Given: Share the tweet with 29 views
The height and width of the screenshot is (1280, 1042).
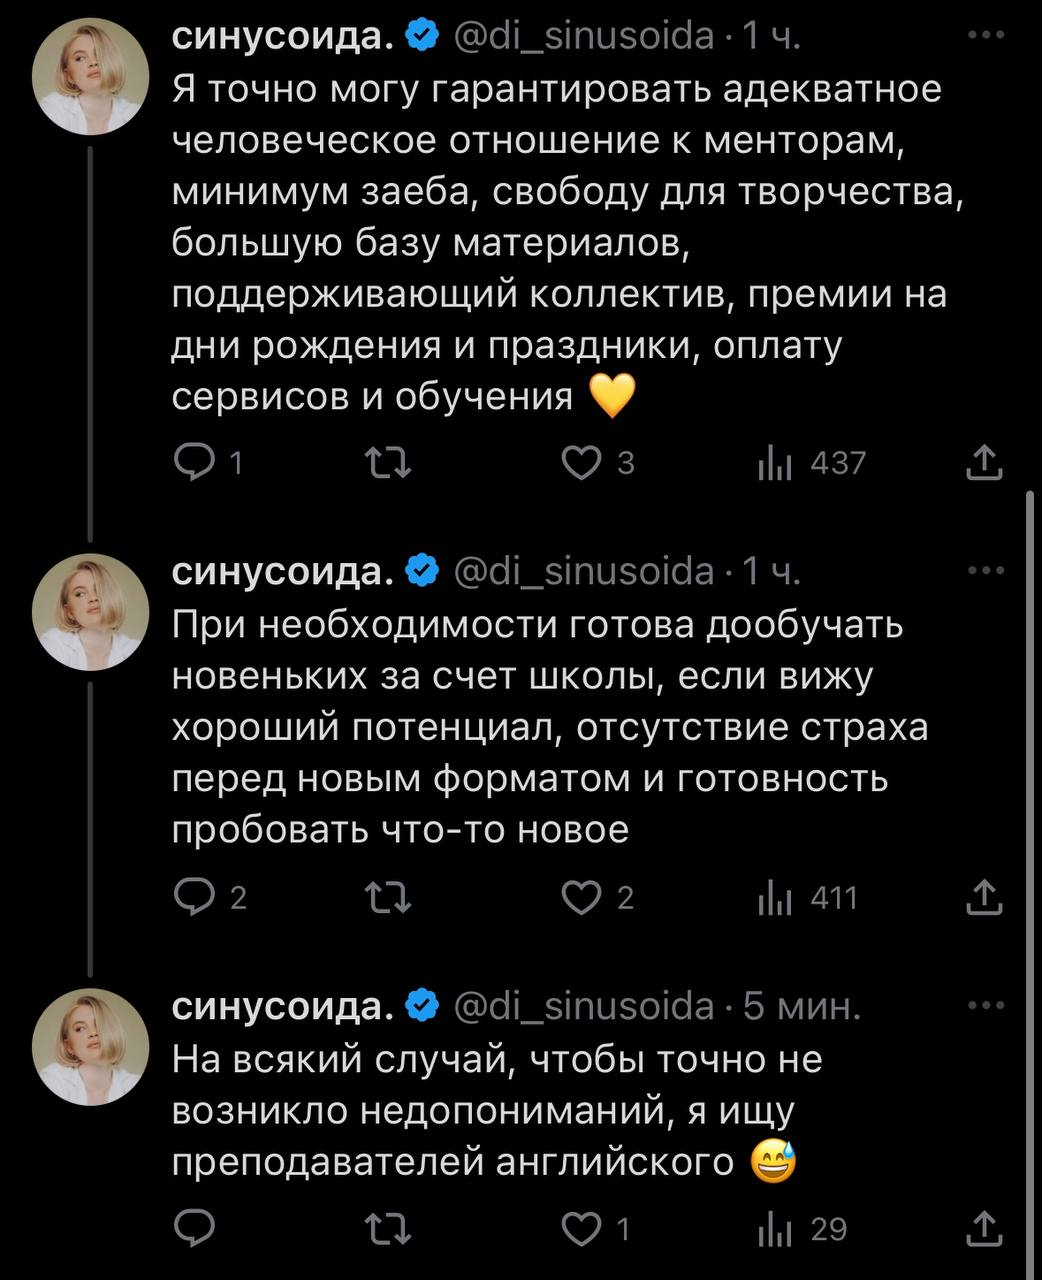Looking at the screenshot, I should pos(984,1229).
